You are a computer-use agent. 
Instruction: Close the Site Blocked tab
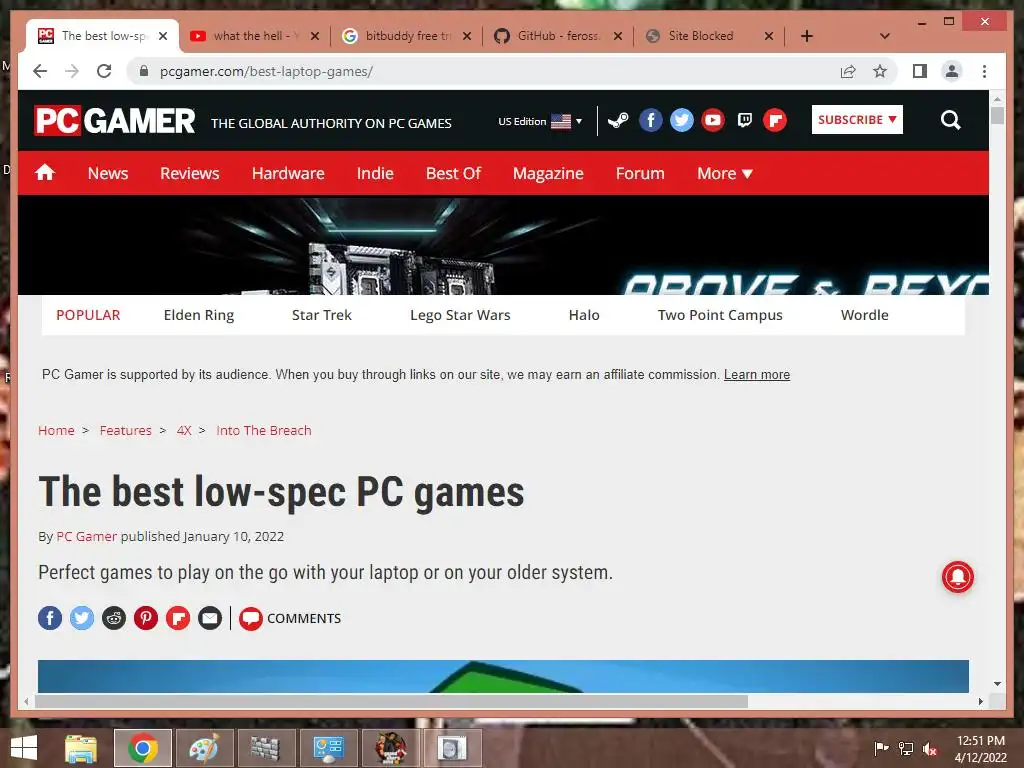[769, 36]
